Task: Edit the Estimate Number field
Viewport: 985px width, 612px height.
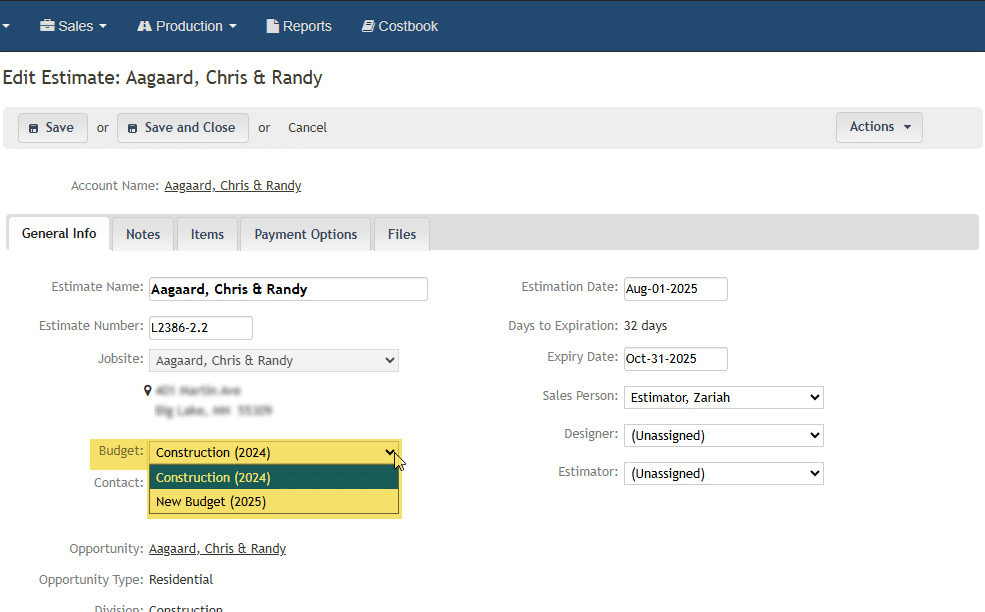Action: coord(200,327)
